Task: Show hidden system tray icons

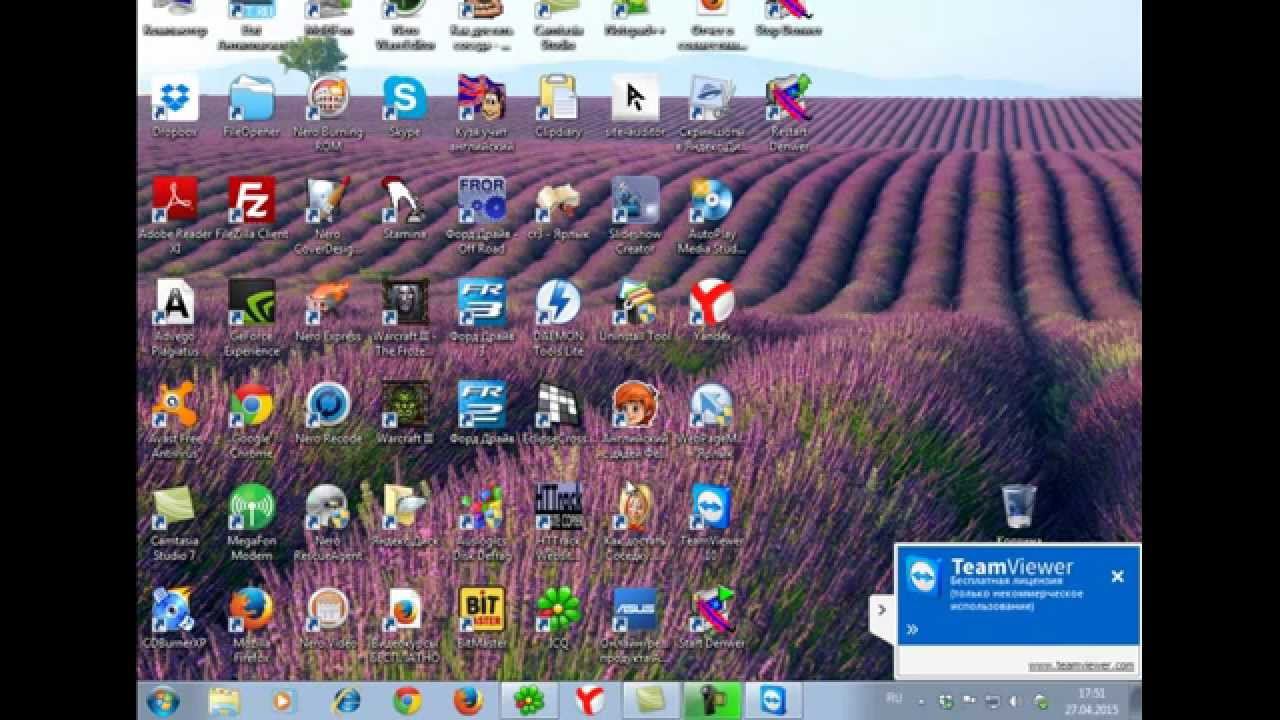Action: pos(921,701)
